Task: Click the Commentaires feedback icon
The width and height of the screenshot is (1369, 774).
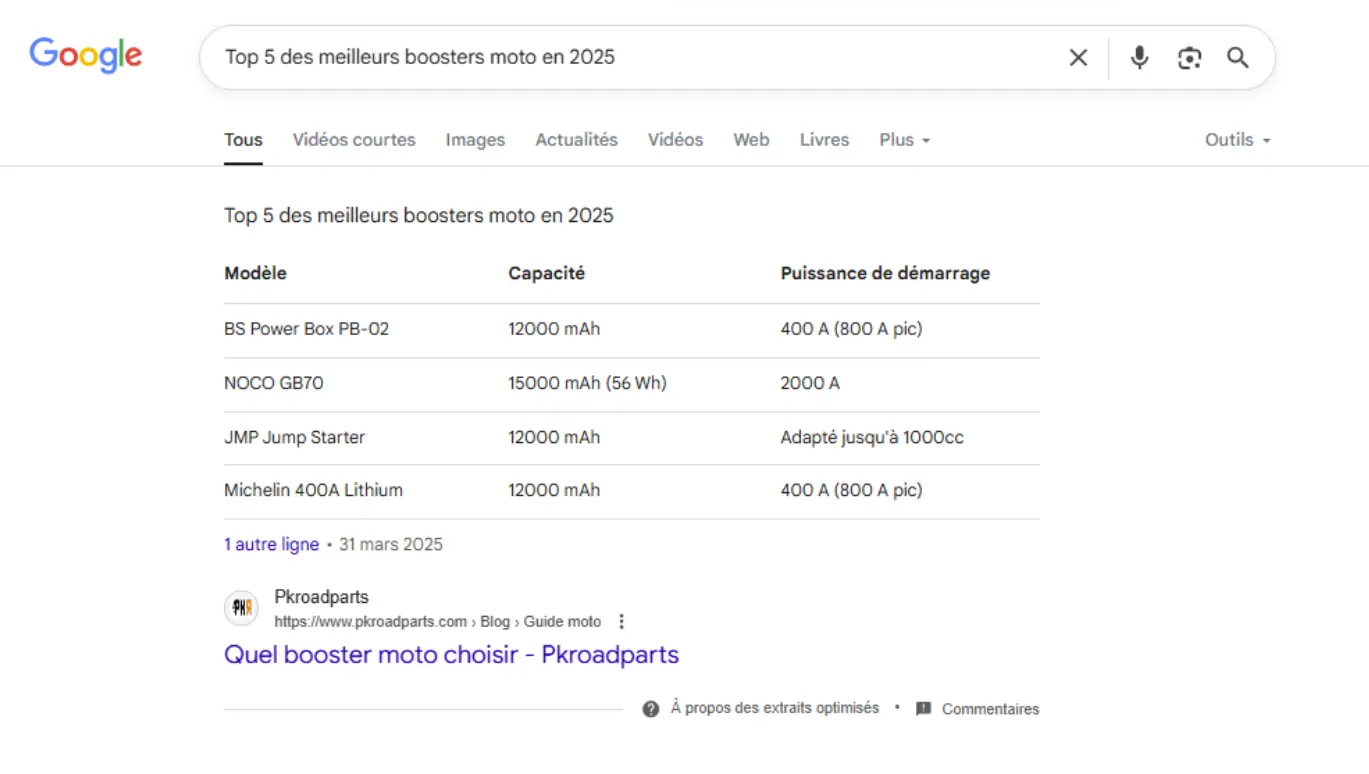Action: pos(924,709)
